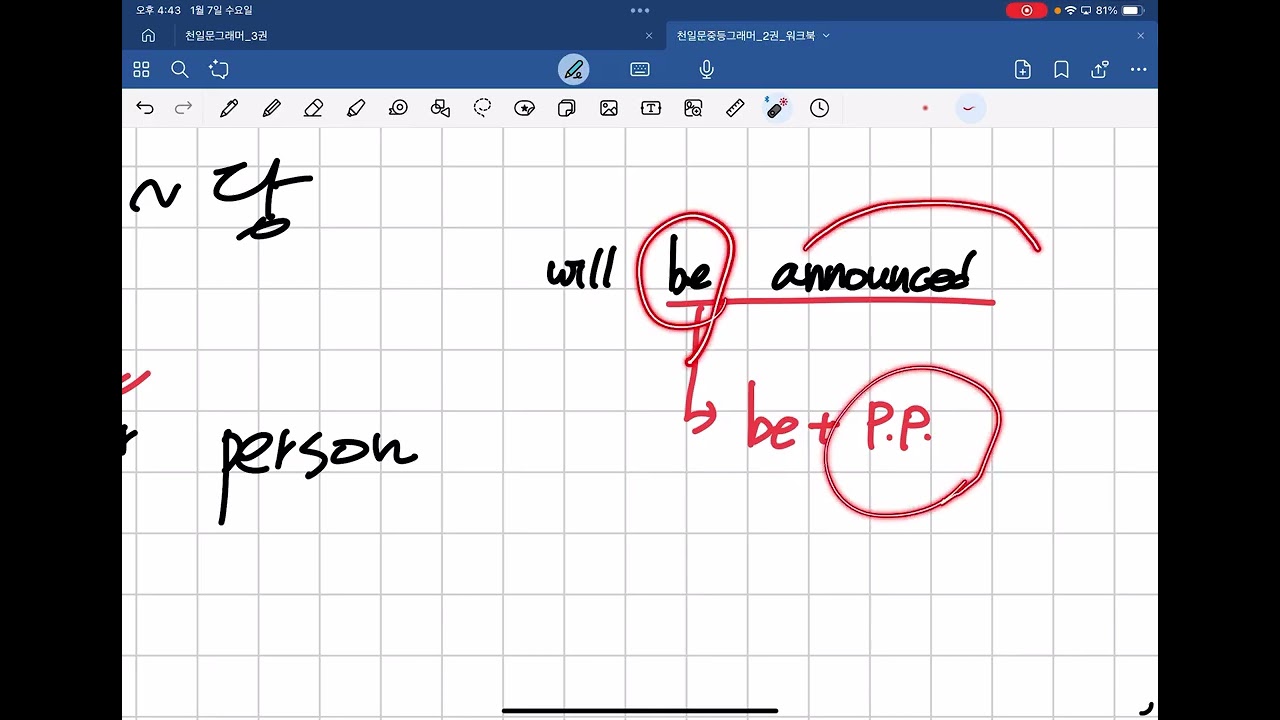Add a new page
Image resolution: width=1280 pixels, height=720 pixels.
point(1022,70)
